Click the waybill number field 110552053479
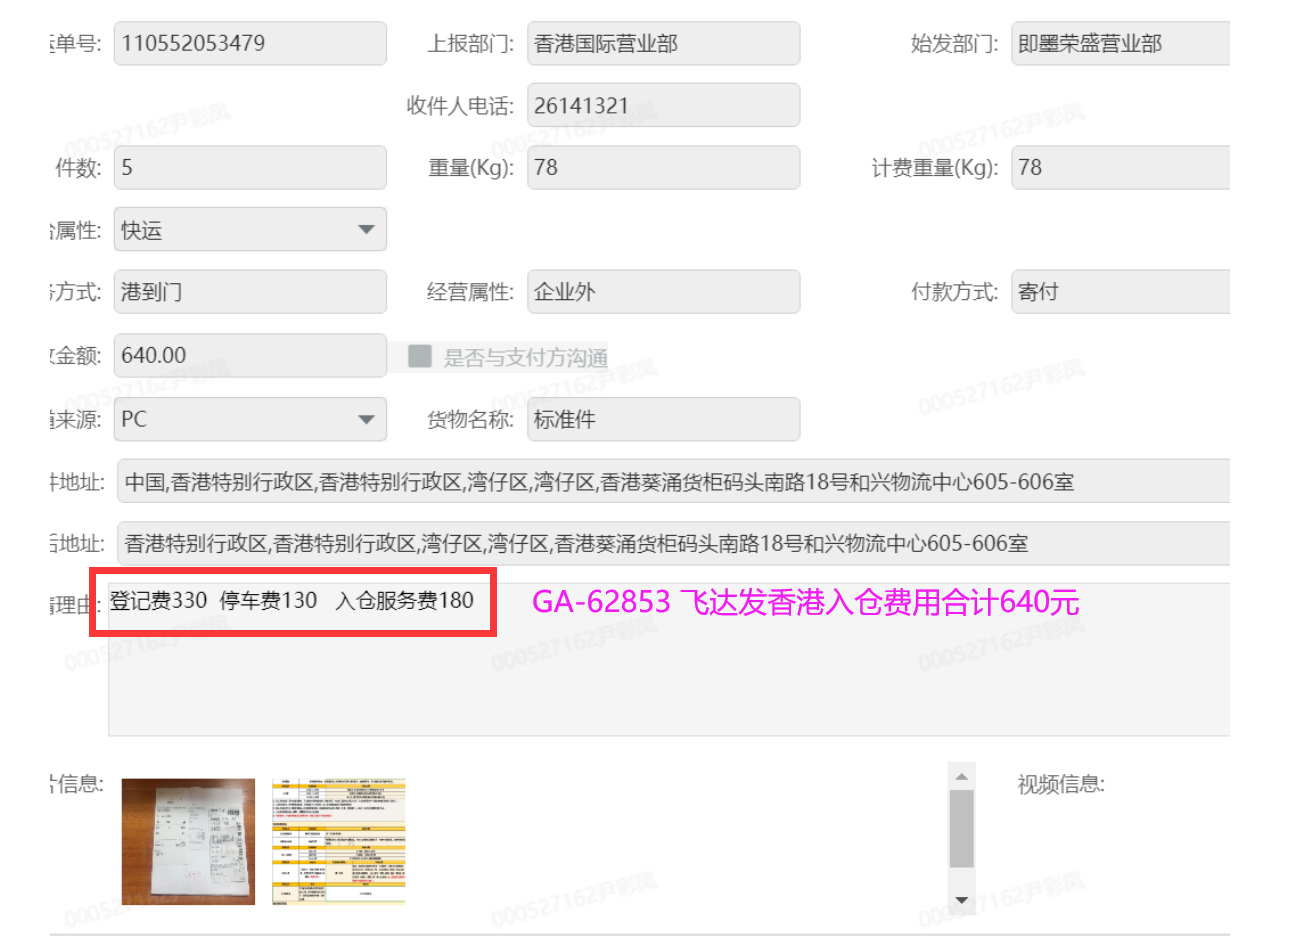This screenshot has width=1306, height=946. tap(249, 44)
